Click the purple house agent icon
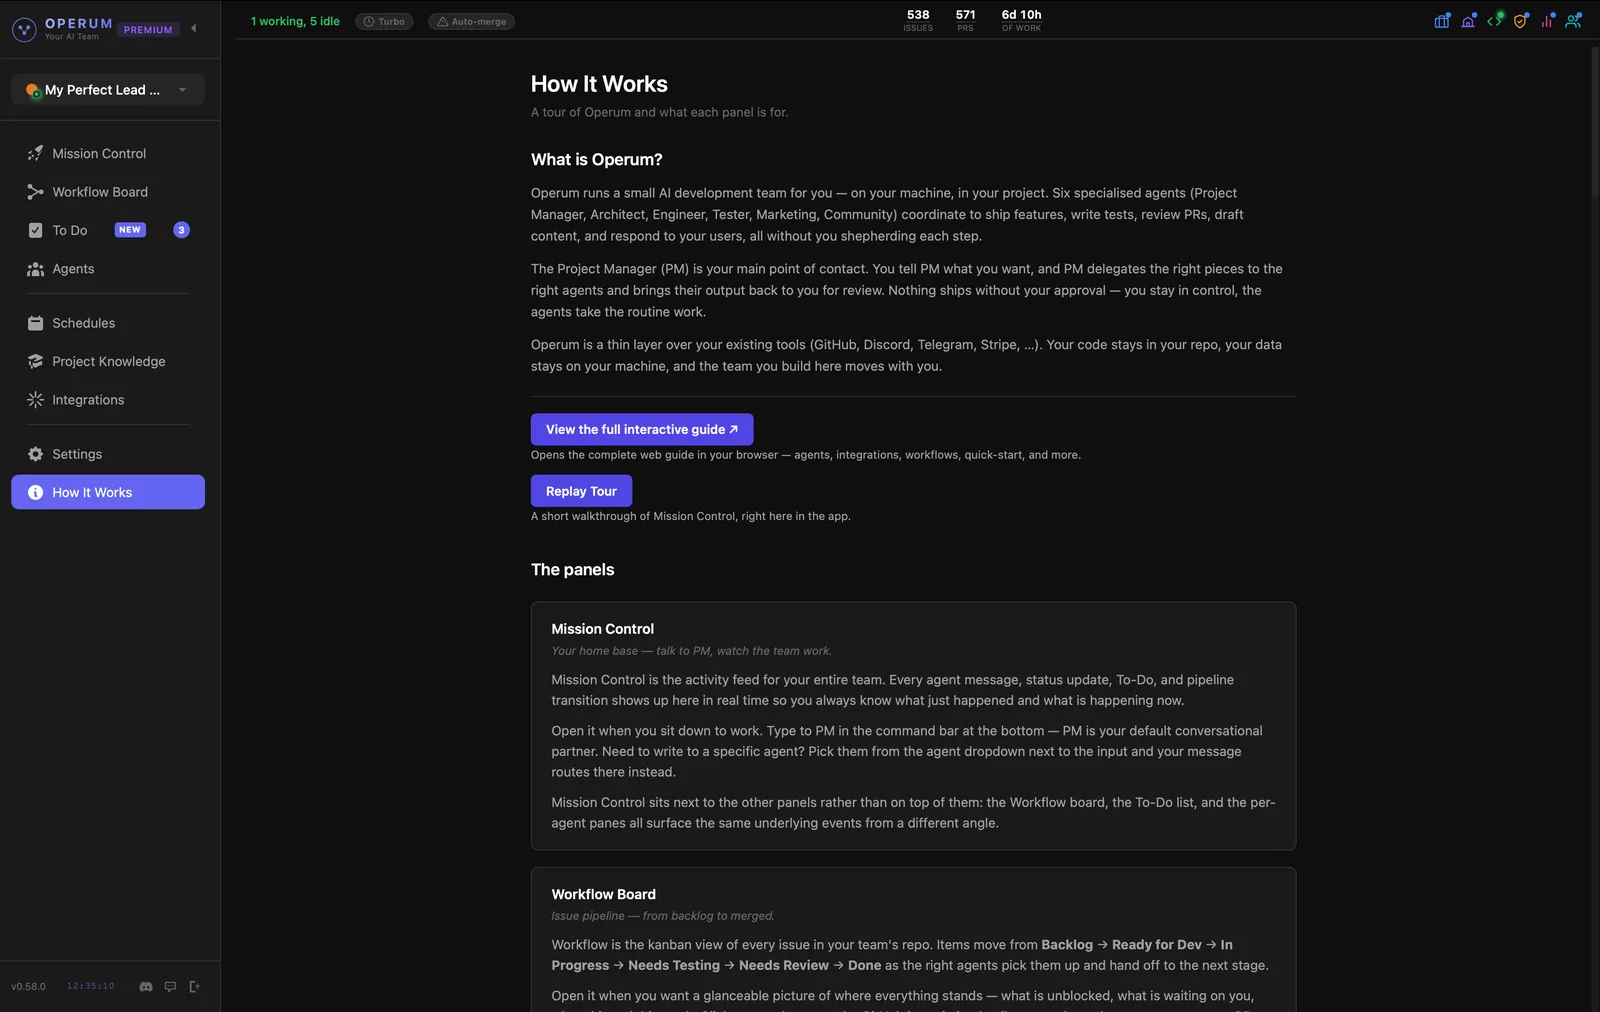 point(1468,21)
